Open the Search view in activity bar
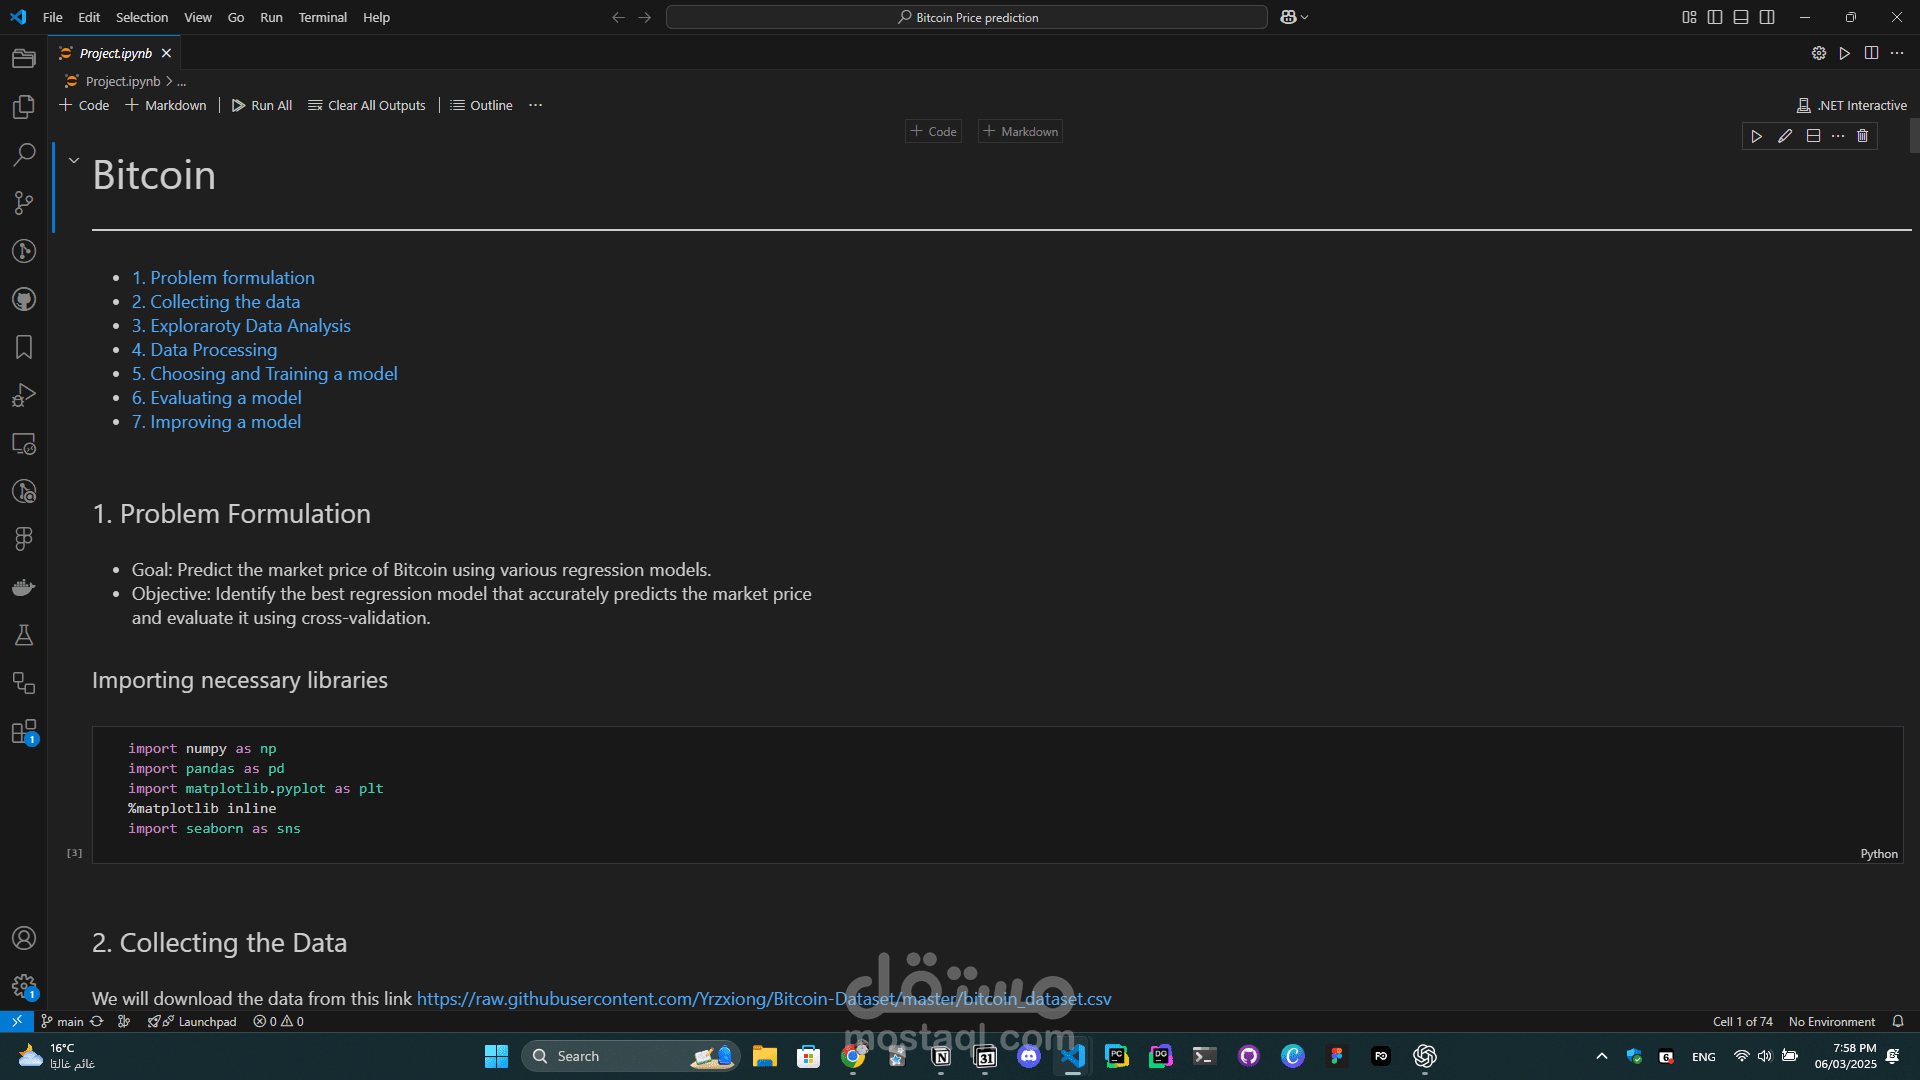Image resolution: width=1920 pixels, height=1080 pixels. (24, 155)
